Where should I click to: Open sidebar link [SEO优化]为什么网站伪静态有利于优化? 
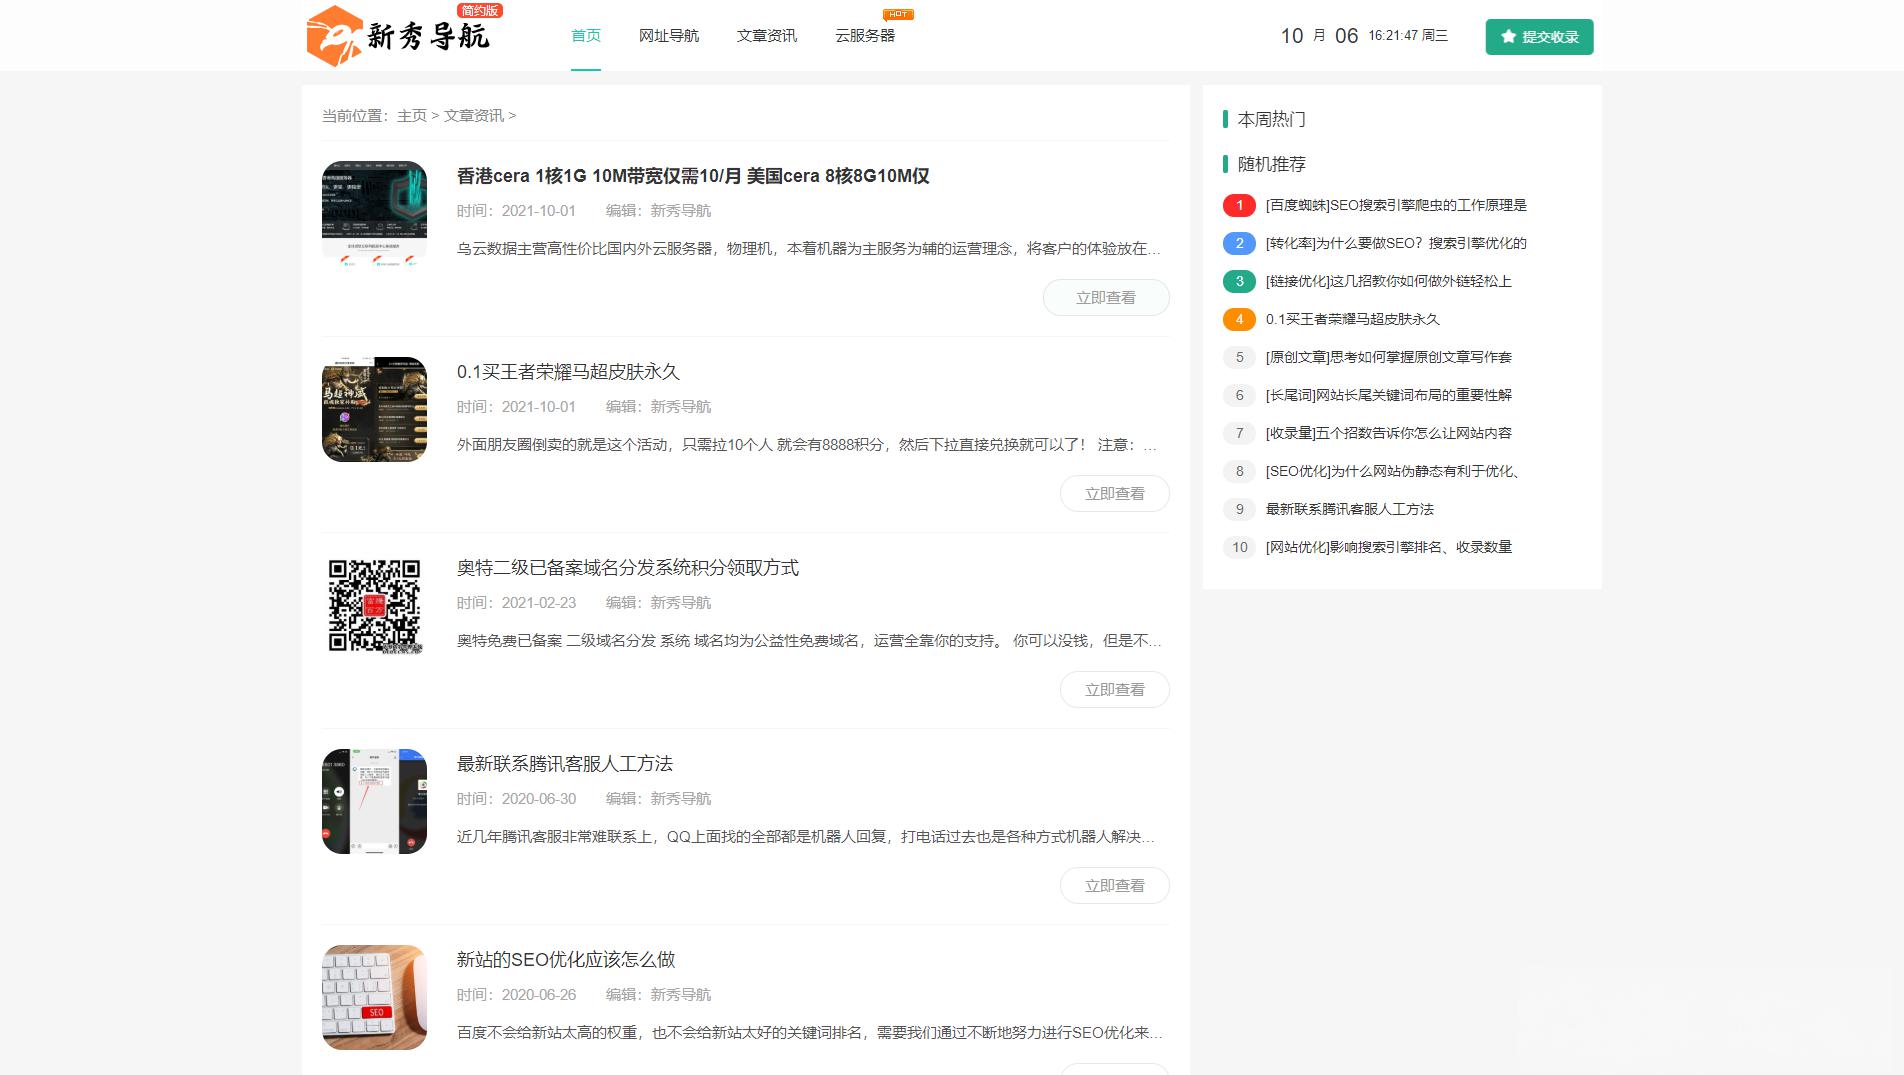1392,471
